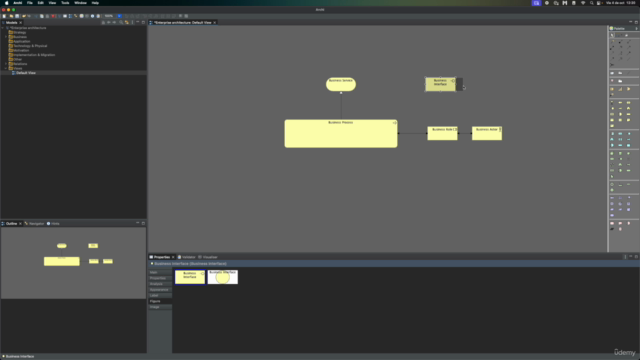Switch to the Models tab

tap(11, 22)
